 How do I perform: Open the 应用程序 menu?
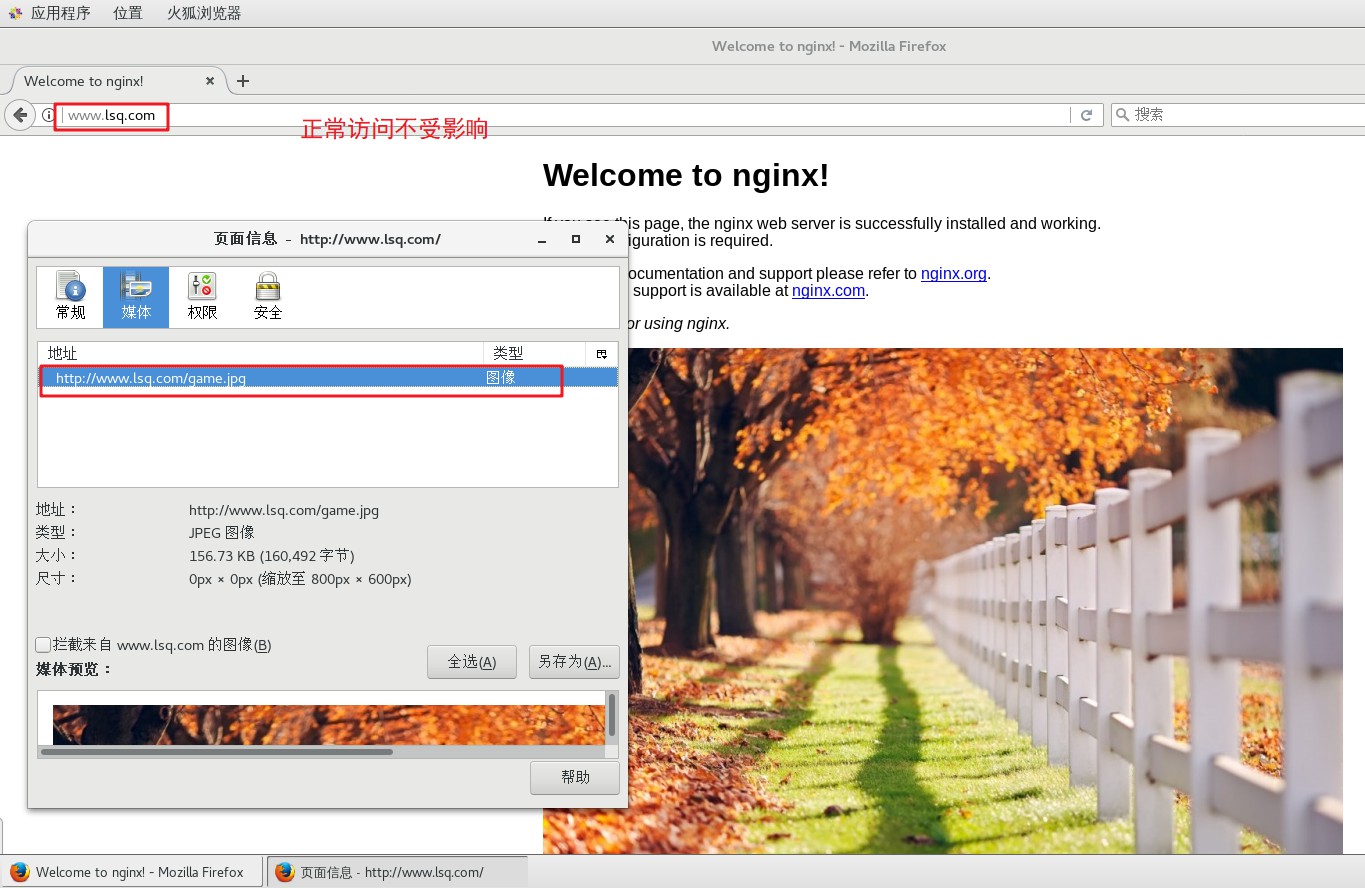click(51, 13)
